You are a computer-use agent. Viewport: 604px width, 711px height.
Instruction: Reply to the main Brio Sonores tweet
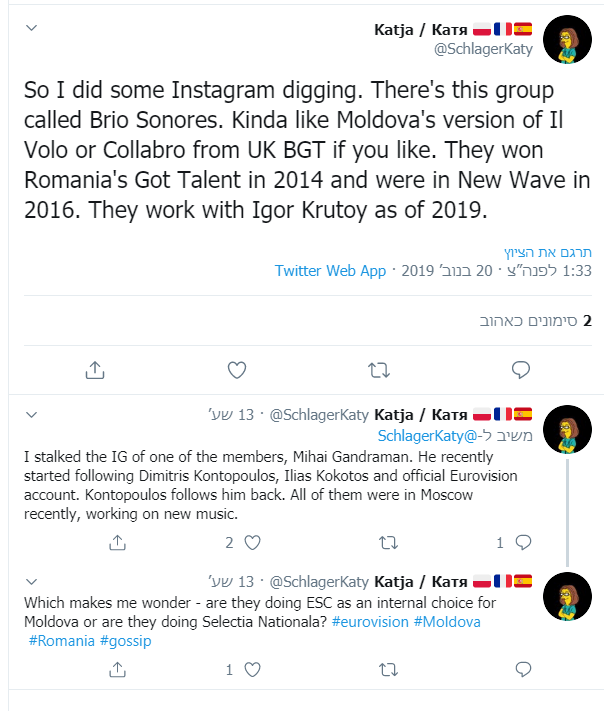(x=520, y=369)
